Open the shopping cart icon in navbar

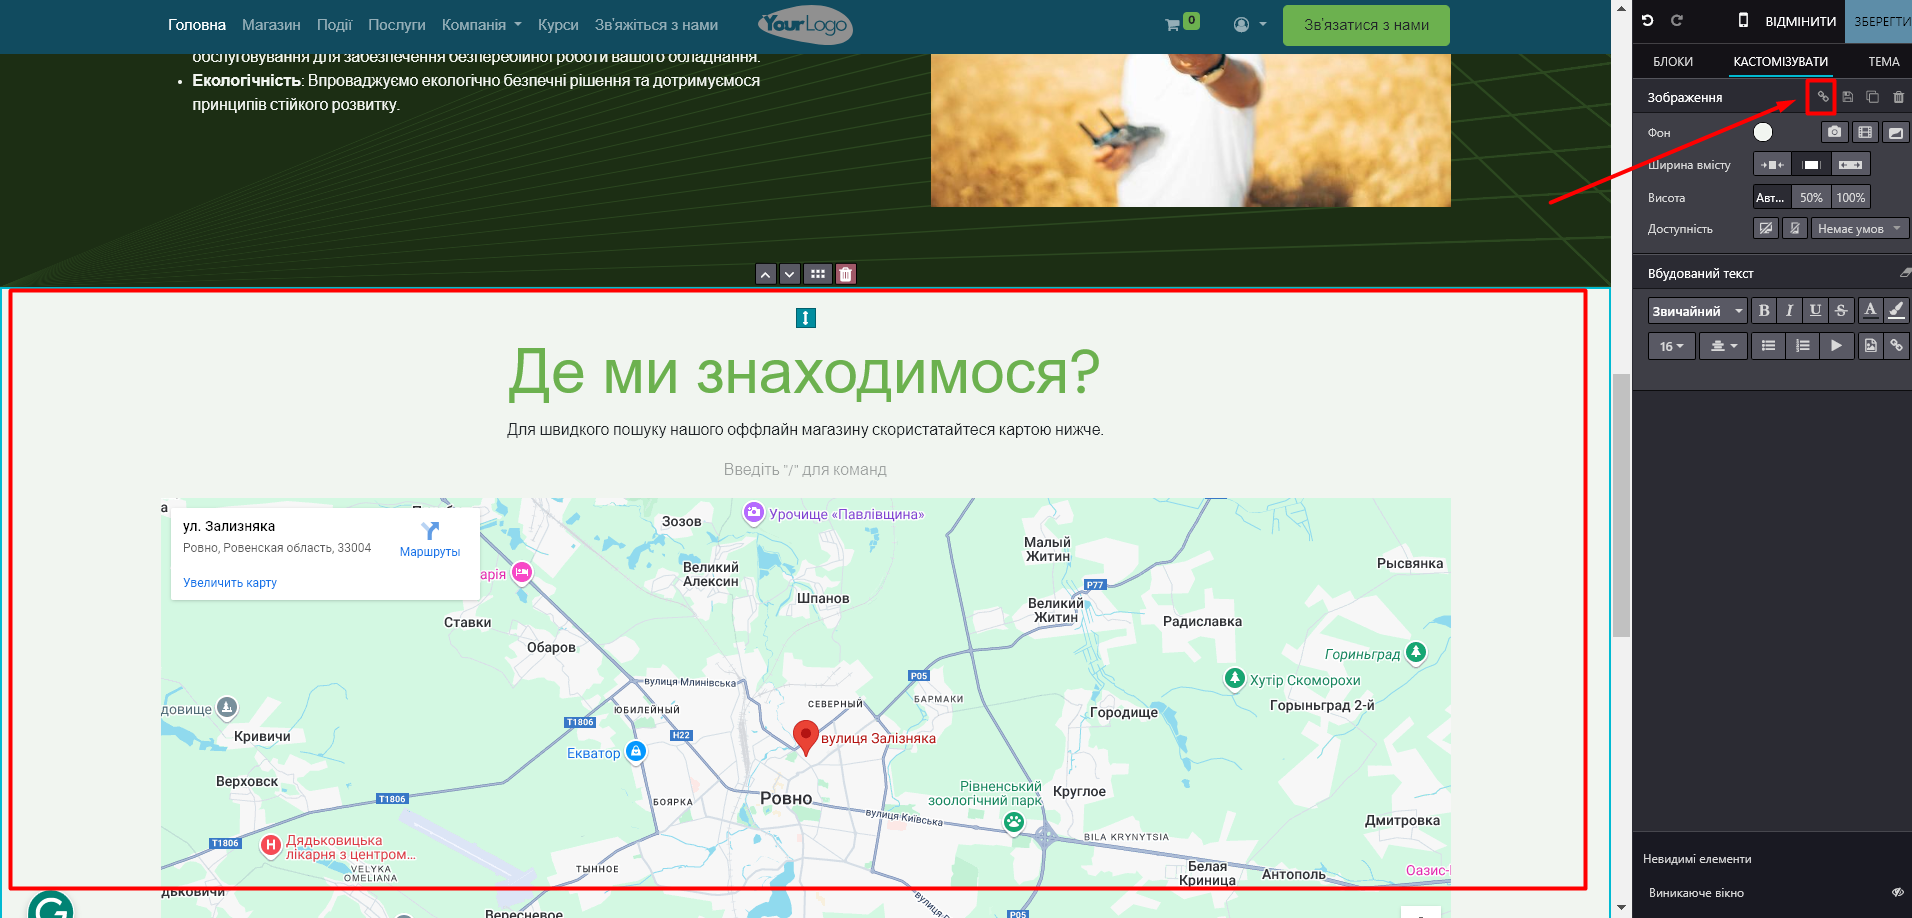1172,25
